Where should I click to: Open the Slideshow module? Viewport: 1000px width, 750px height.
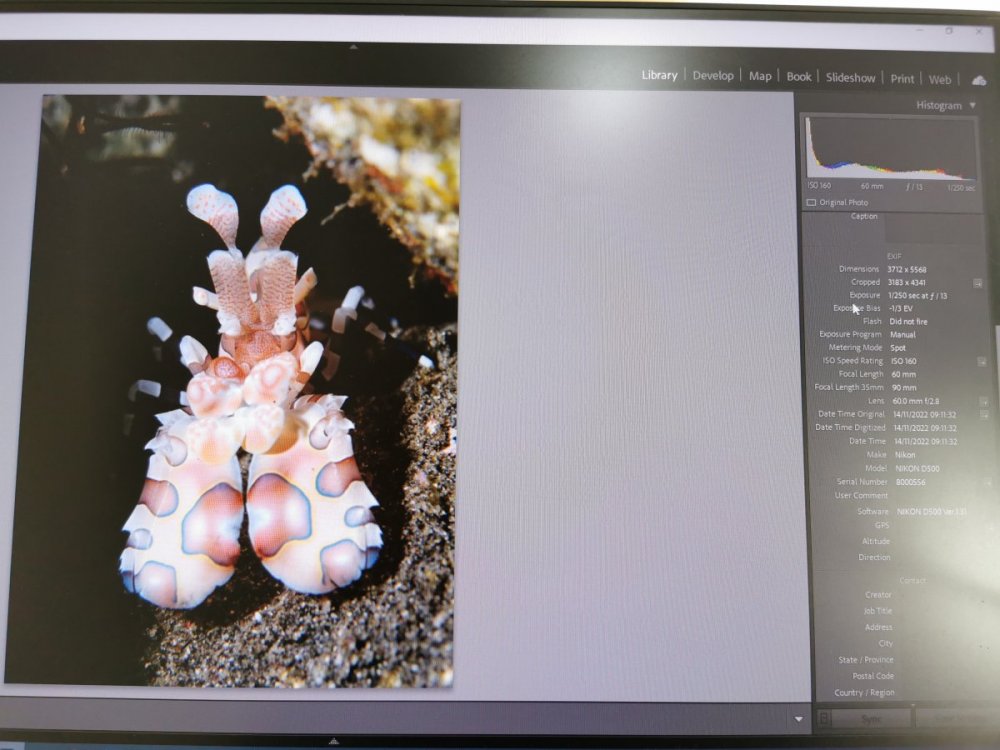point(850,78)
